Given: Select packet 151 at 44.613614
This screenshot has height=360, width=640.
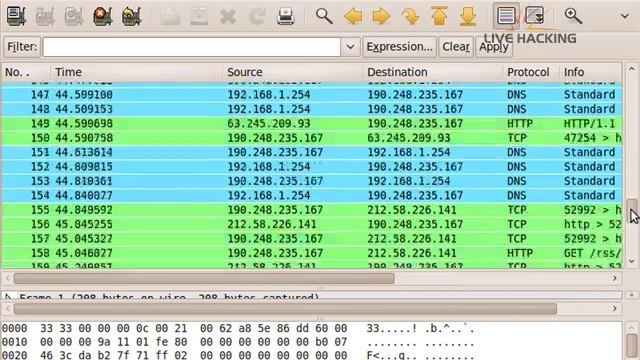Looking at the screenshot, I should click(x=312, y=152).
